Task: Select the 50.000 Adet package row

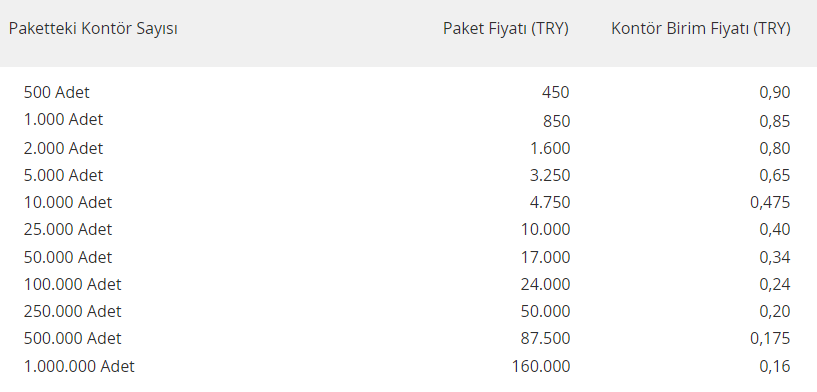Action: click(408, 257)
